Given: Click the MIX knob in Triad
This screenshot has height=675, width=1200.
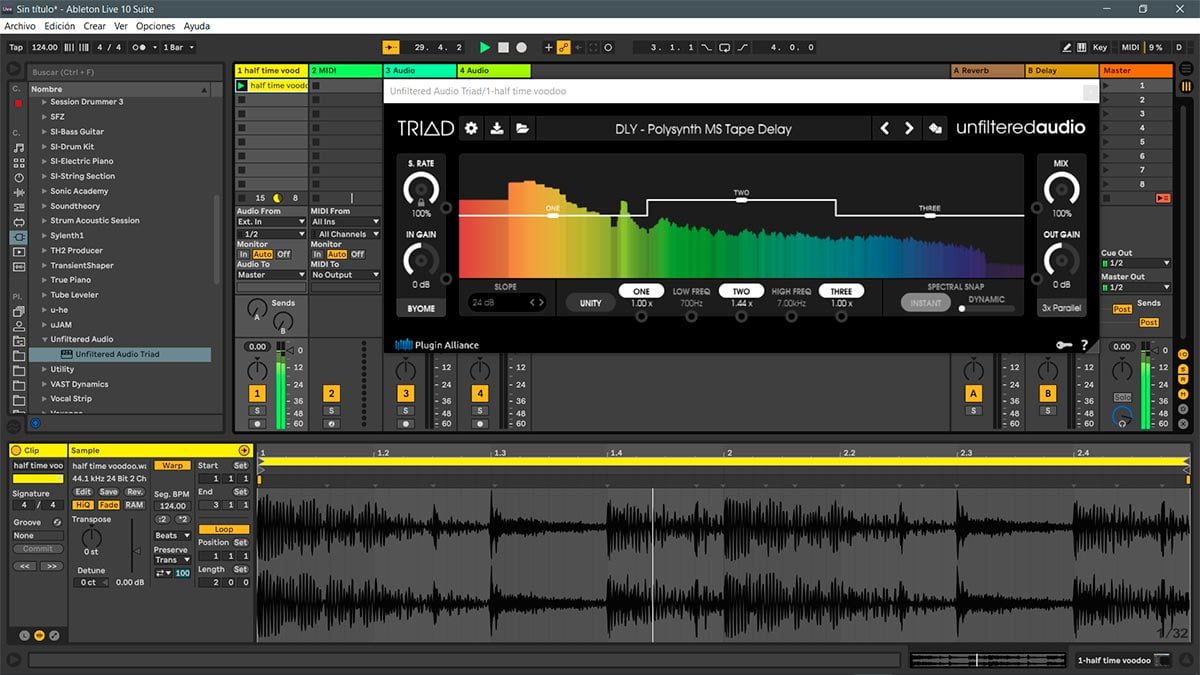Looking at the screenshot, I should click(x=1061, y=188).
